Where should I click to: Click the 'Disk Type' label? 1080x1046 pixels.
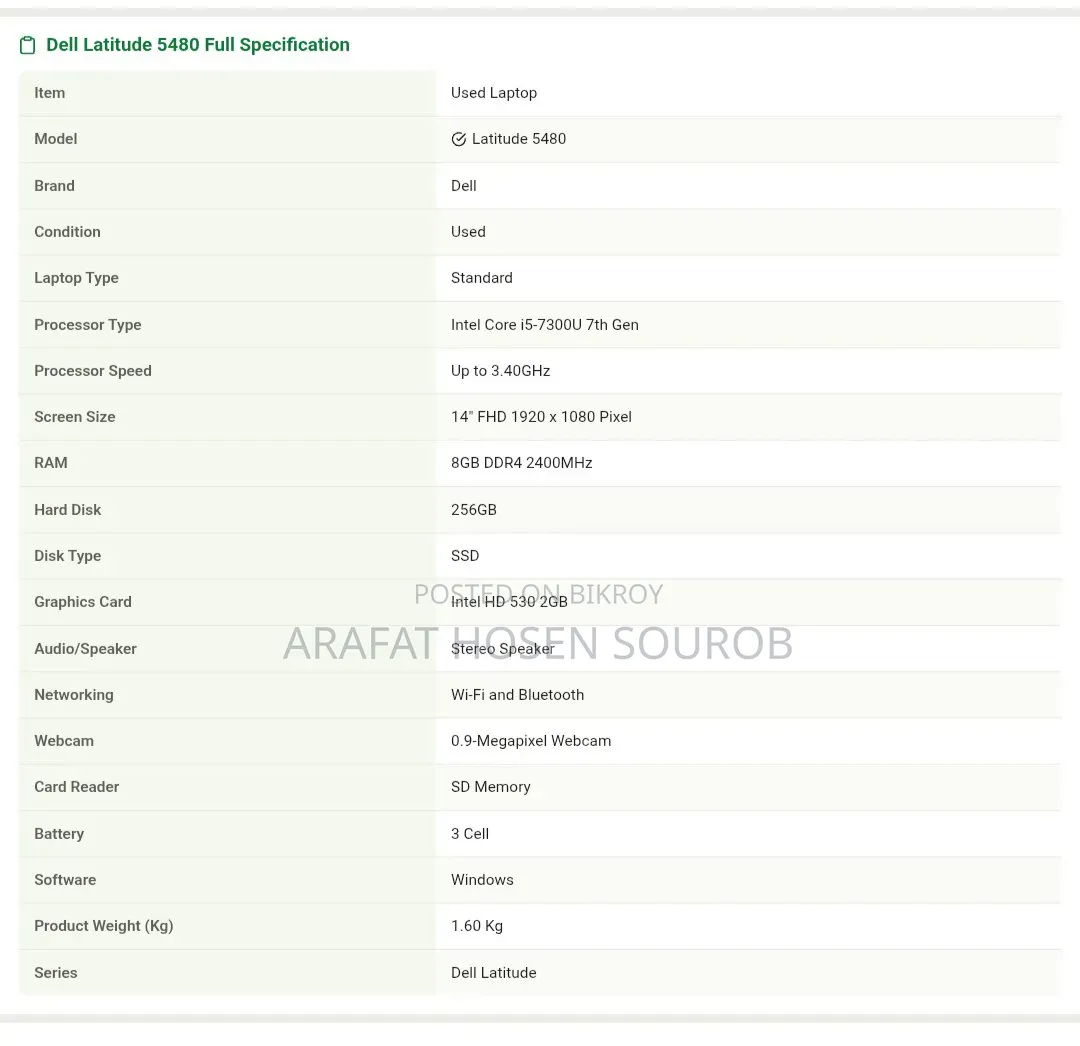click(68, 556)
